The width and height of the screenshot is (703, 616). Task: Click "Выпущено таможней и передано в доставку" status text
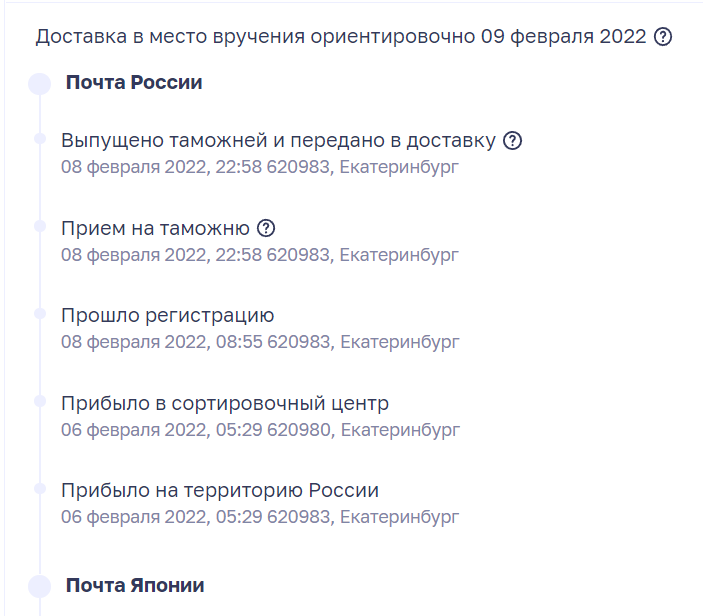[278, 141]
